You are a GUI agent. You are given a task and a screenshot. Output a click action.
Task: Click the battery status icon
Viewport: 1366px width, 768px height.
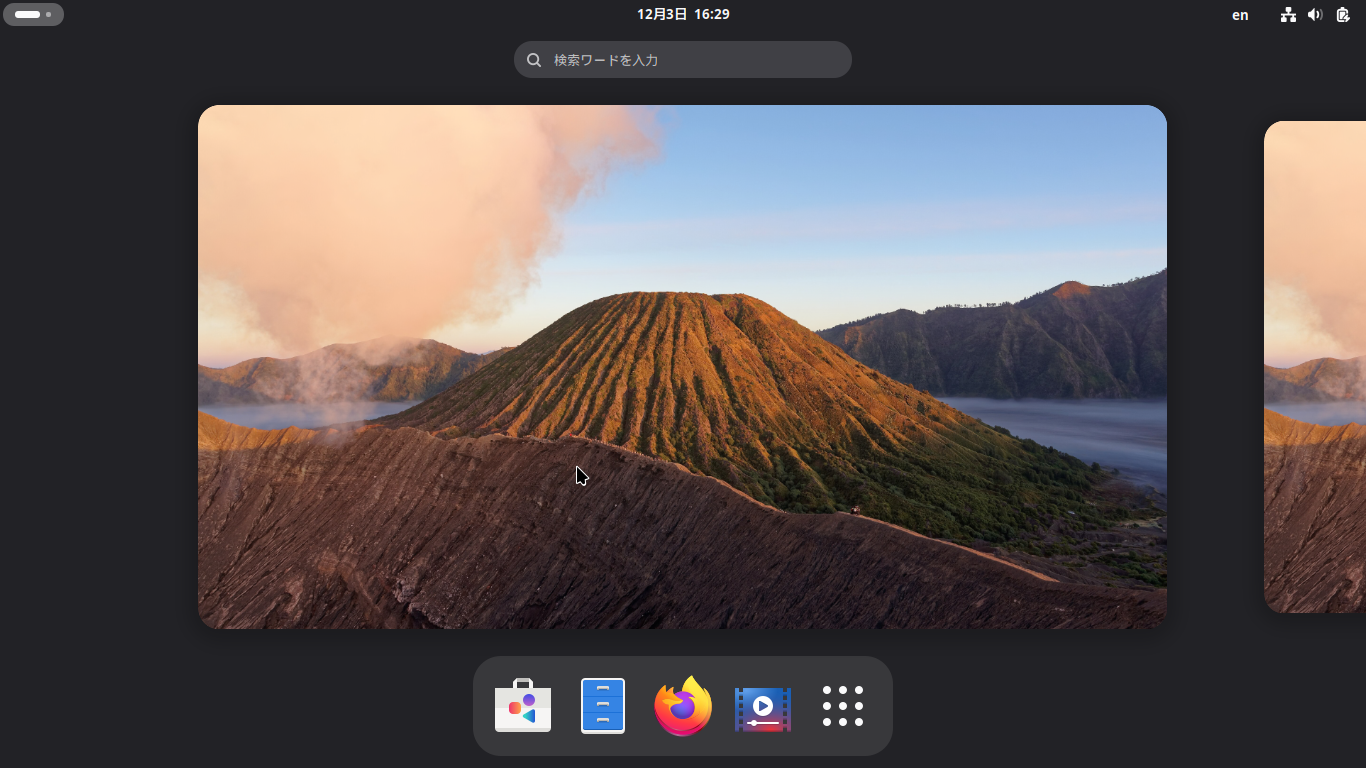tap(1343, 15)
